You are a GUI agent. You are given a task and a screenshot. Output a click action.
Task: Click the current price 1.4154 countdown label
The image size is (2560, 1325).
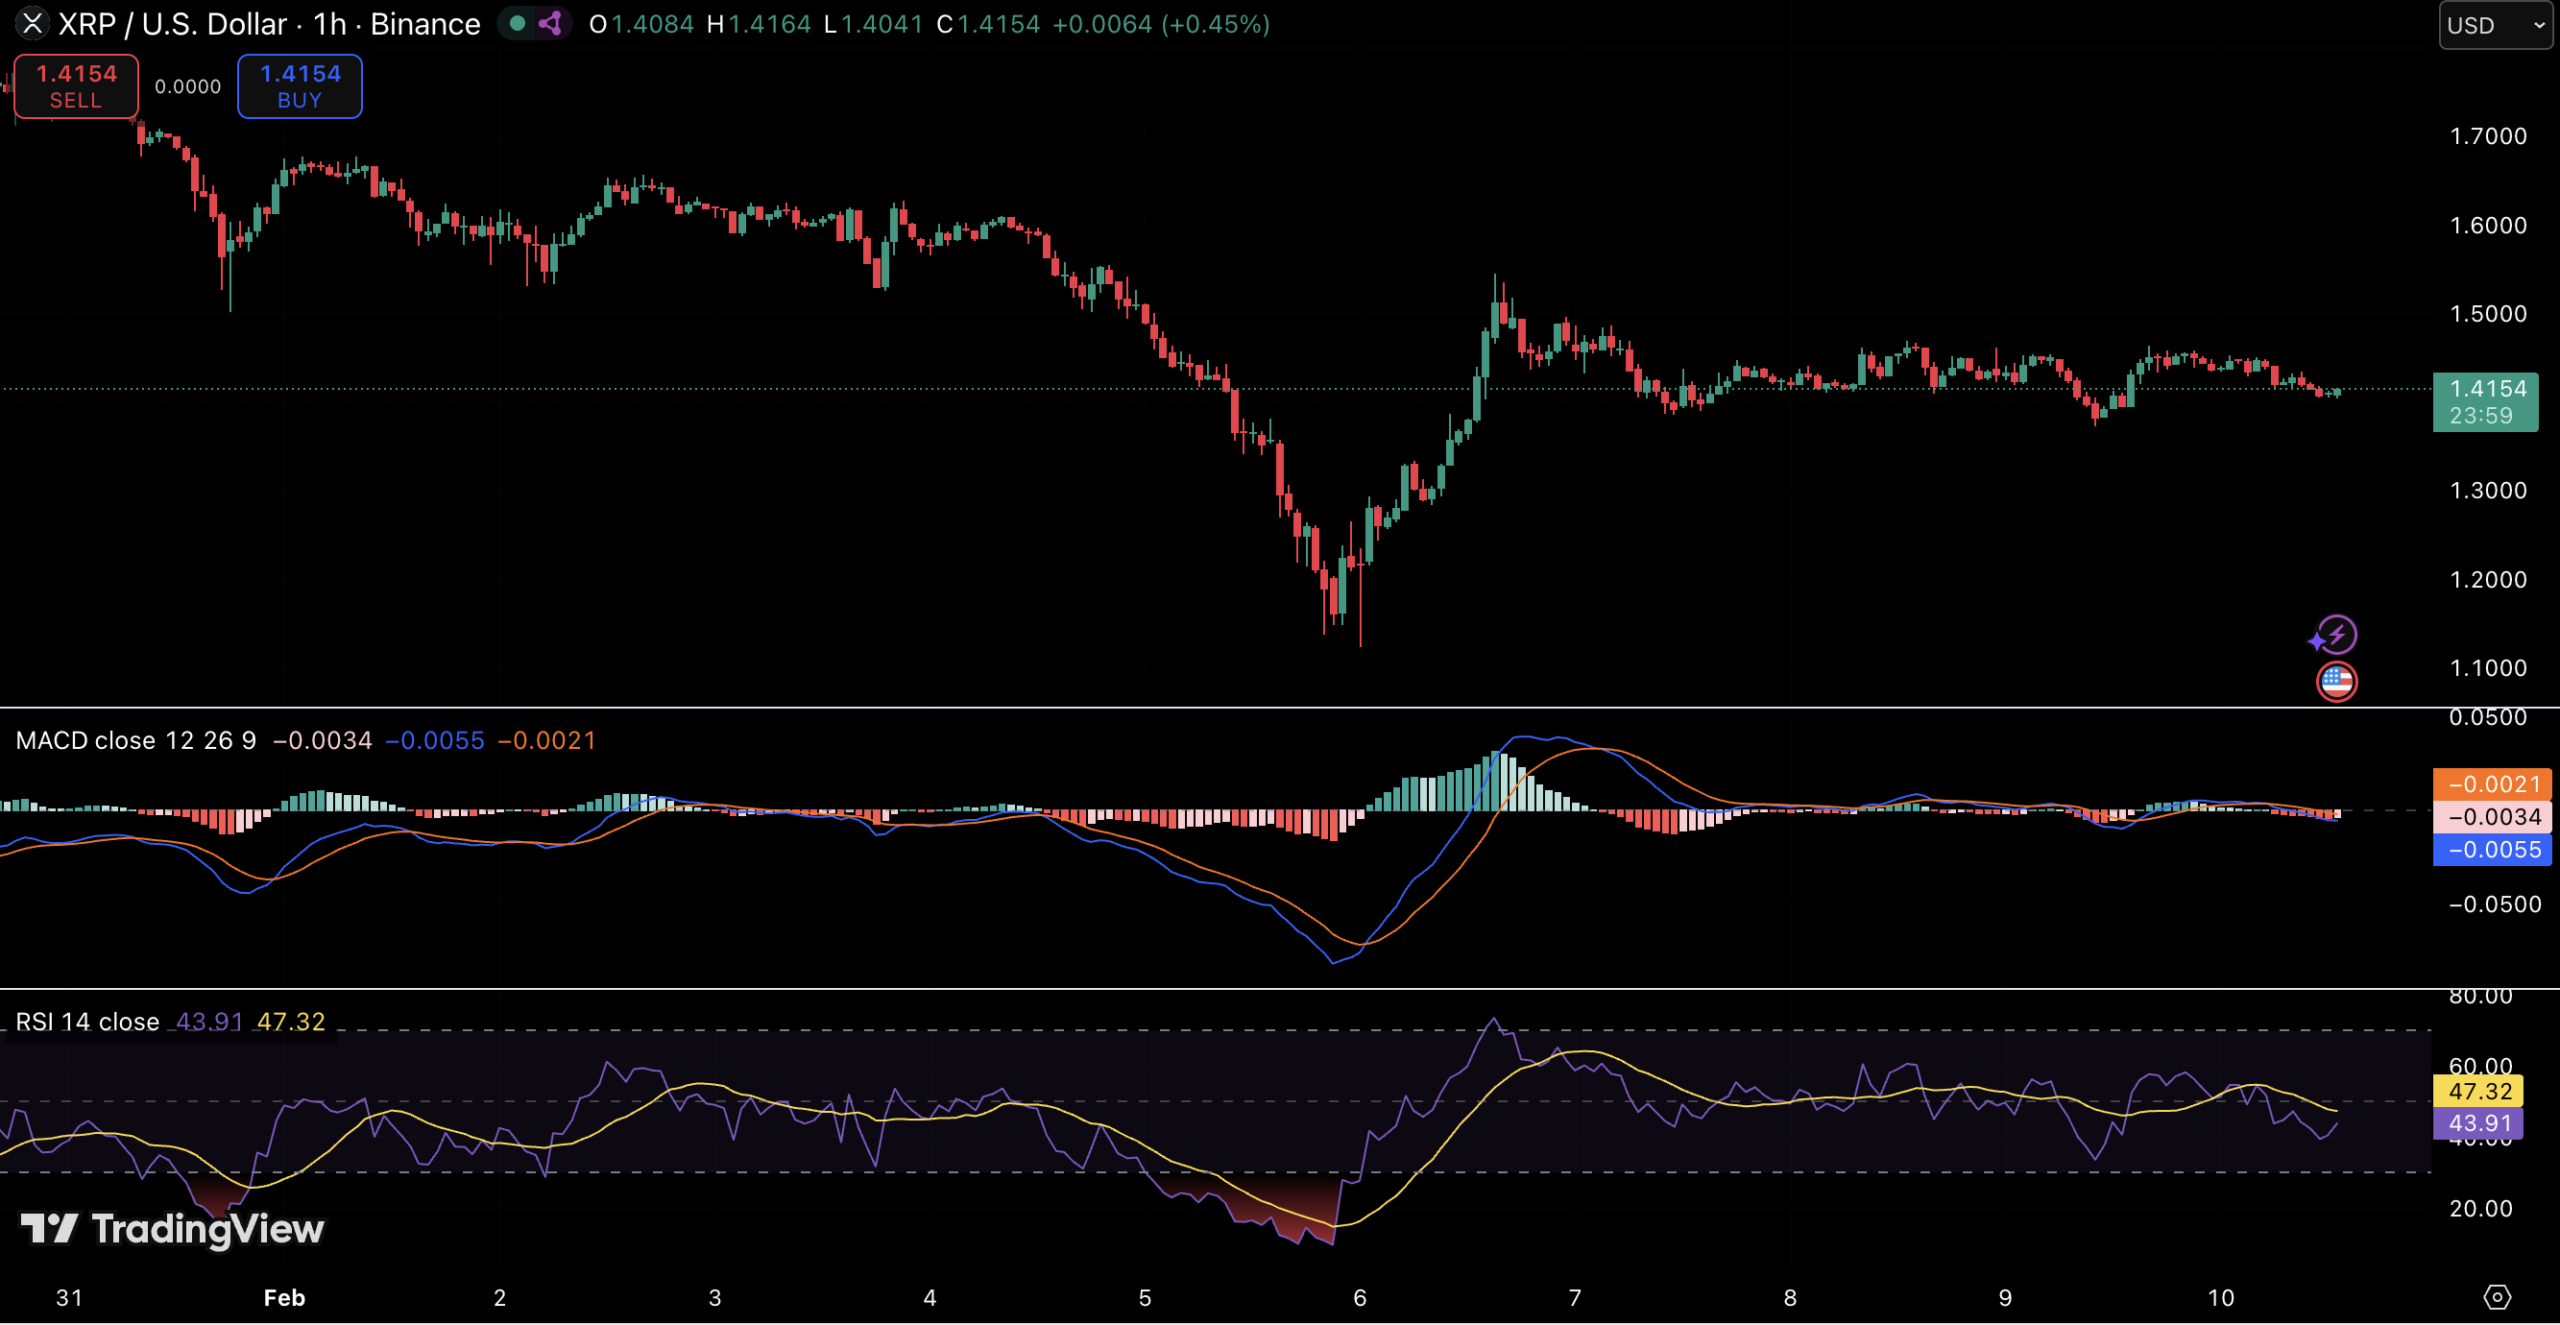pos(2486,401)
